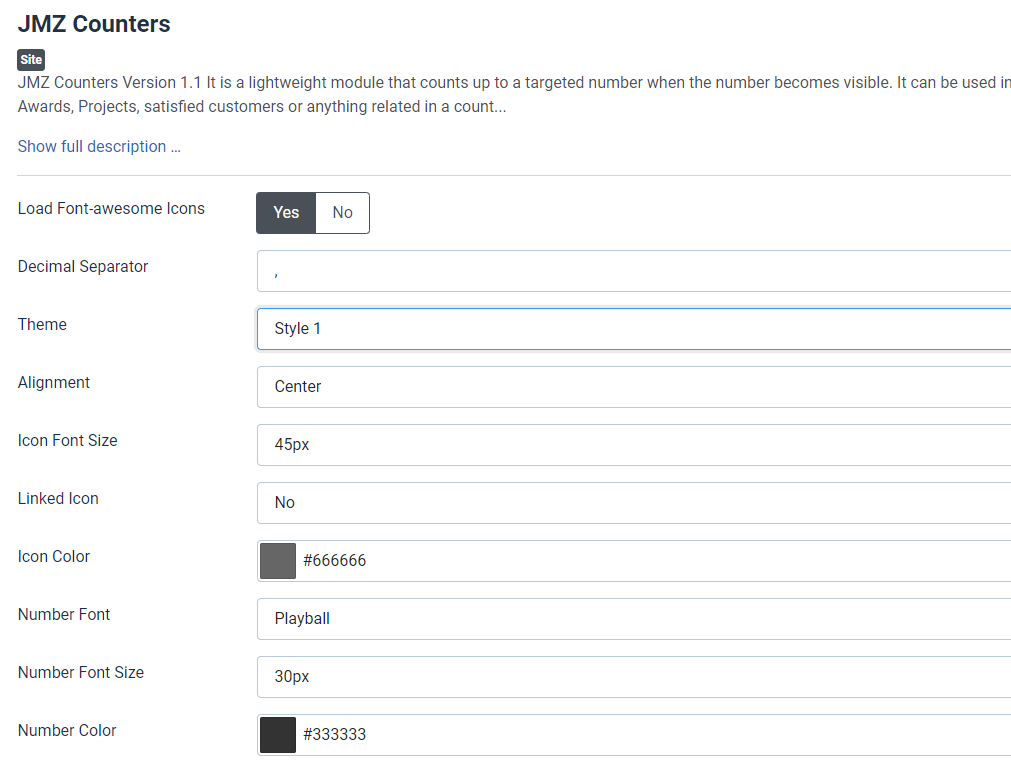Click the Site badge under the title
Screen dimensions: 1011x760
click(x=31, y=60)
